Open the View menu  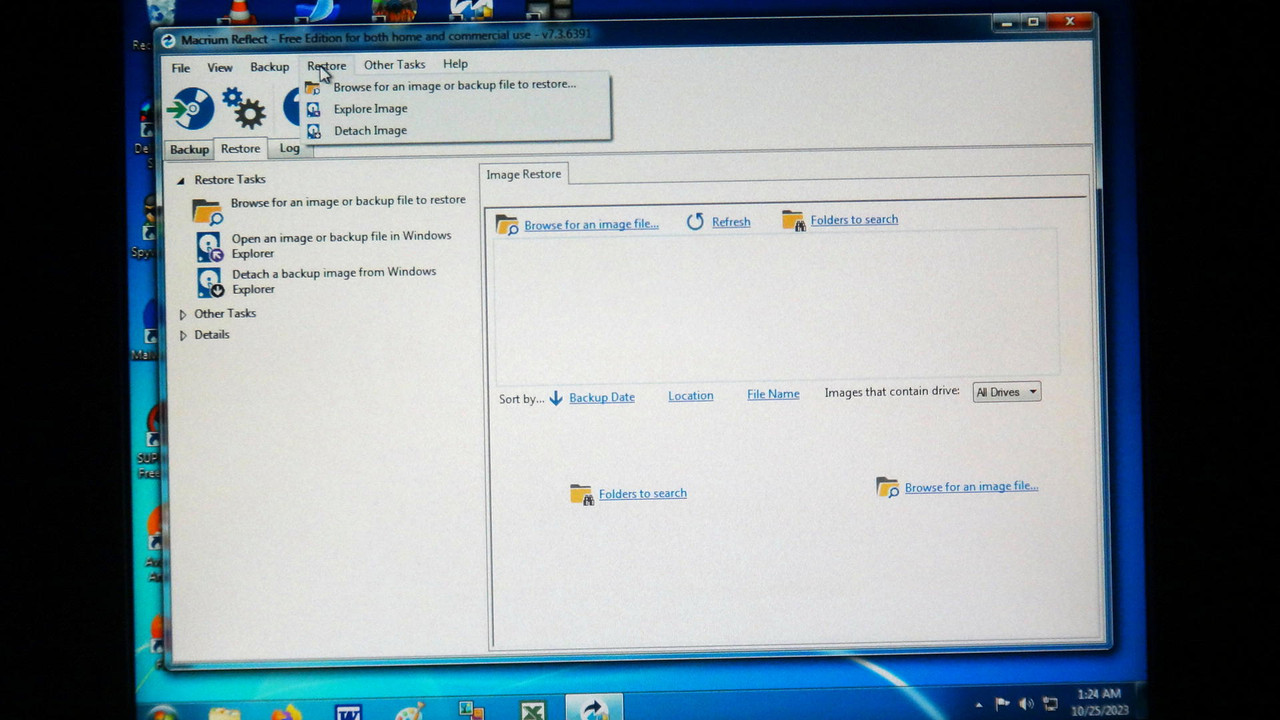(220, 68)
